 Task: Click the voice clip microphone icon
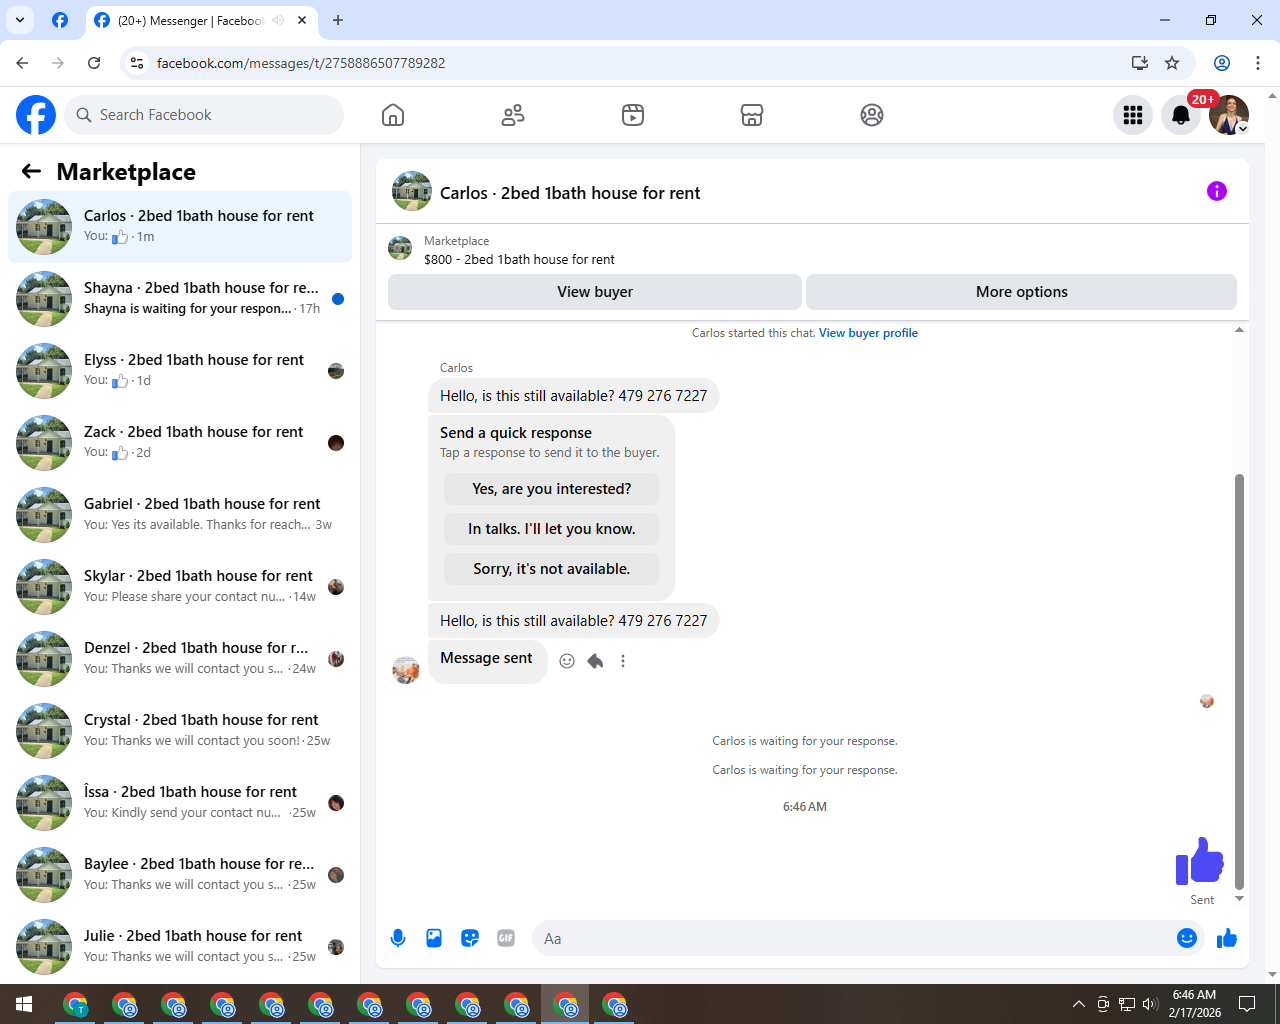point(398,938)
